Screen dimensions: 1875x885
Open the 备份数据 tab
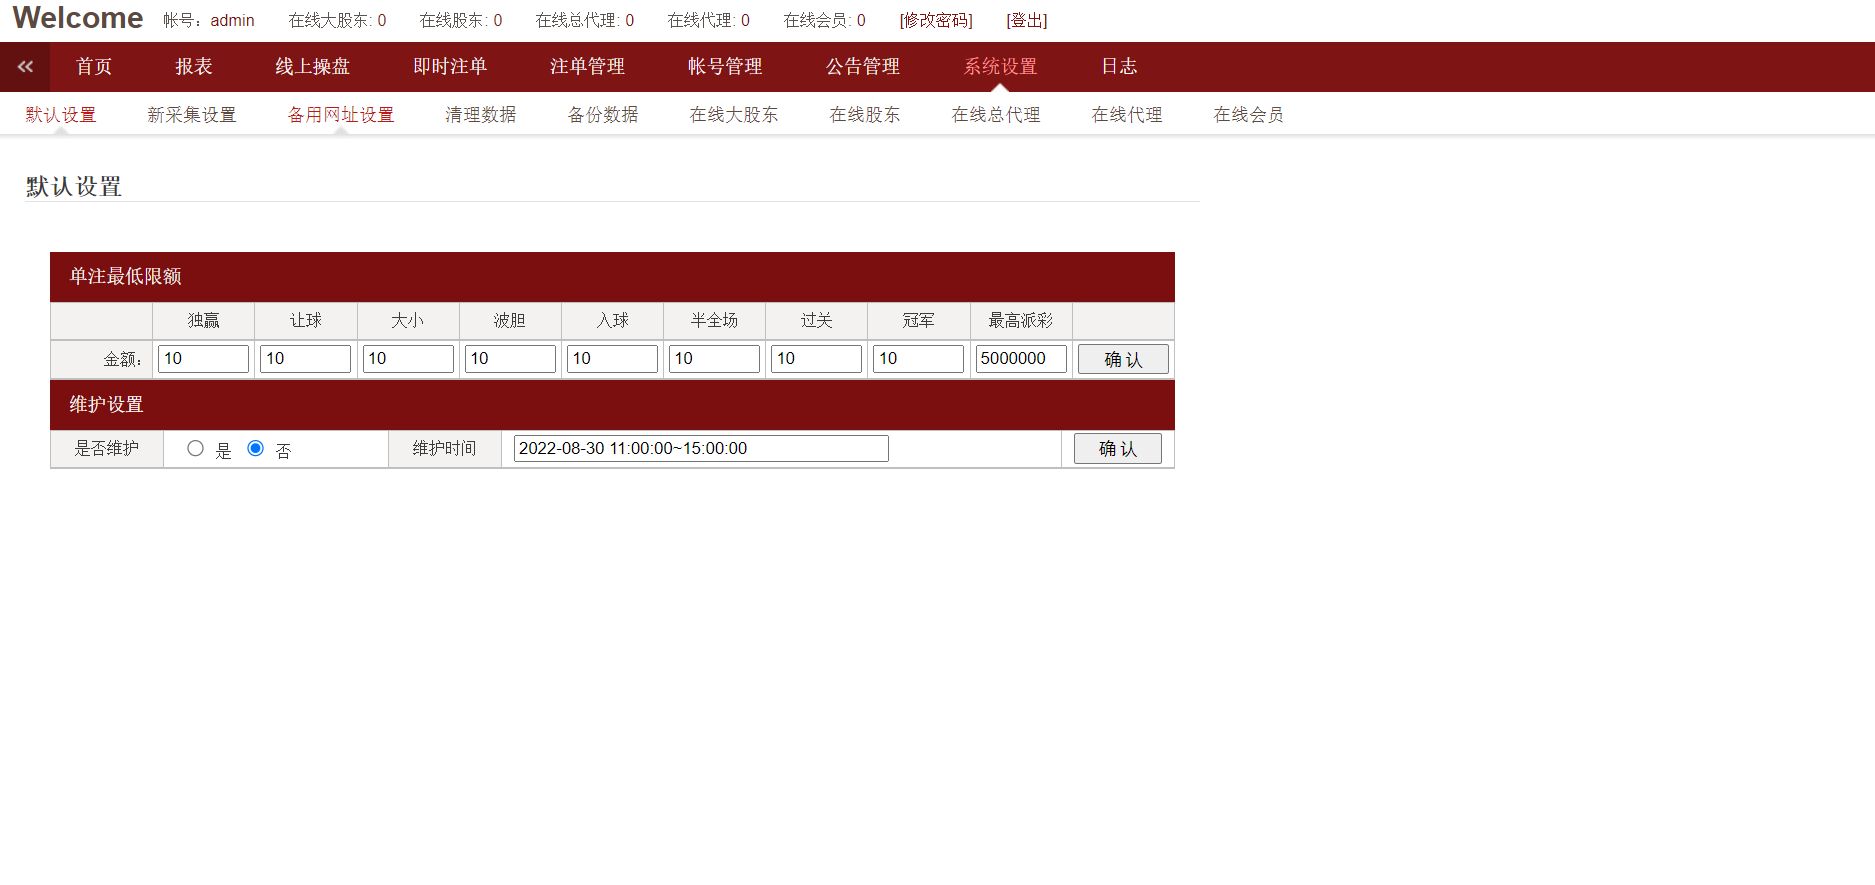[603, 115]
